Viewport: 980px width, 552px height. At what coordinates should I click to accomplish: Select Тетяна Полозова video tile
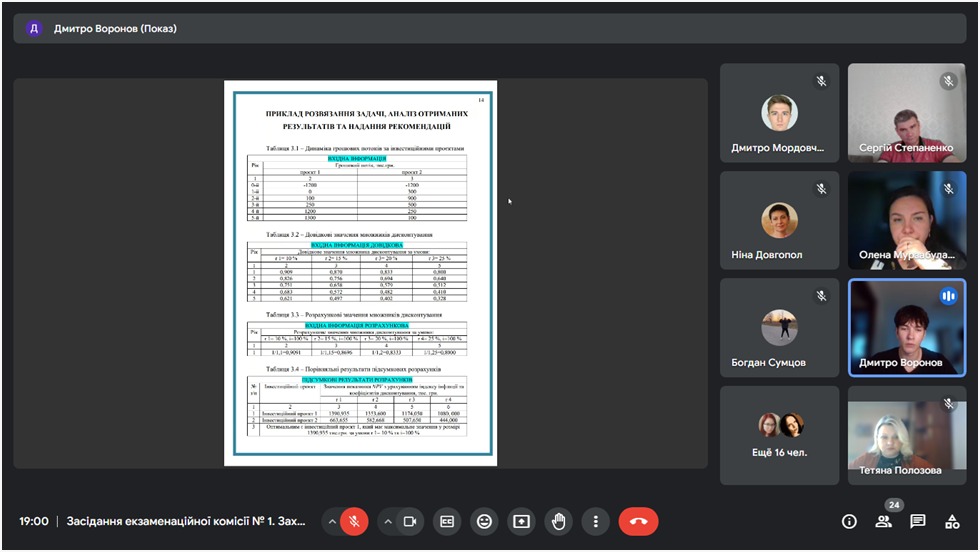(907, 435)
